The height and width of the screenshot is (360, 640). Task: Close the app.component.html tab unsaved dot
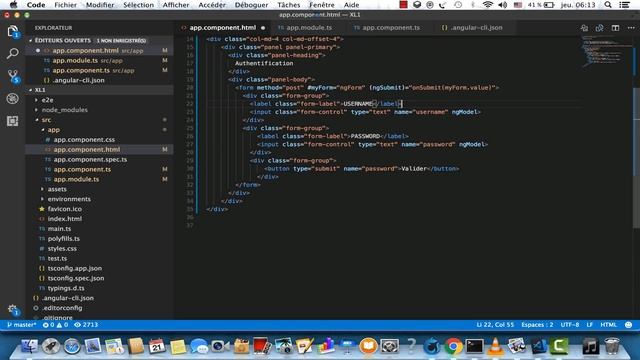click(263, 28)
